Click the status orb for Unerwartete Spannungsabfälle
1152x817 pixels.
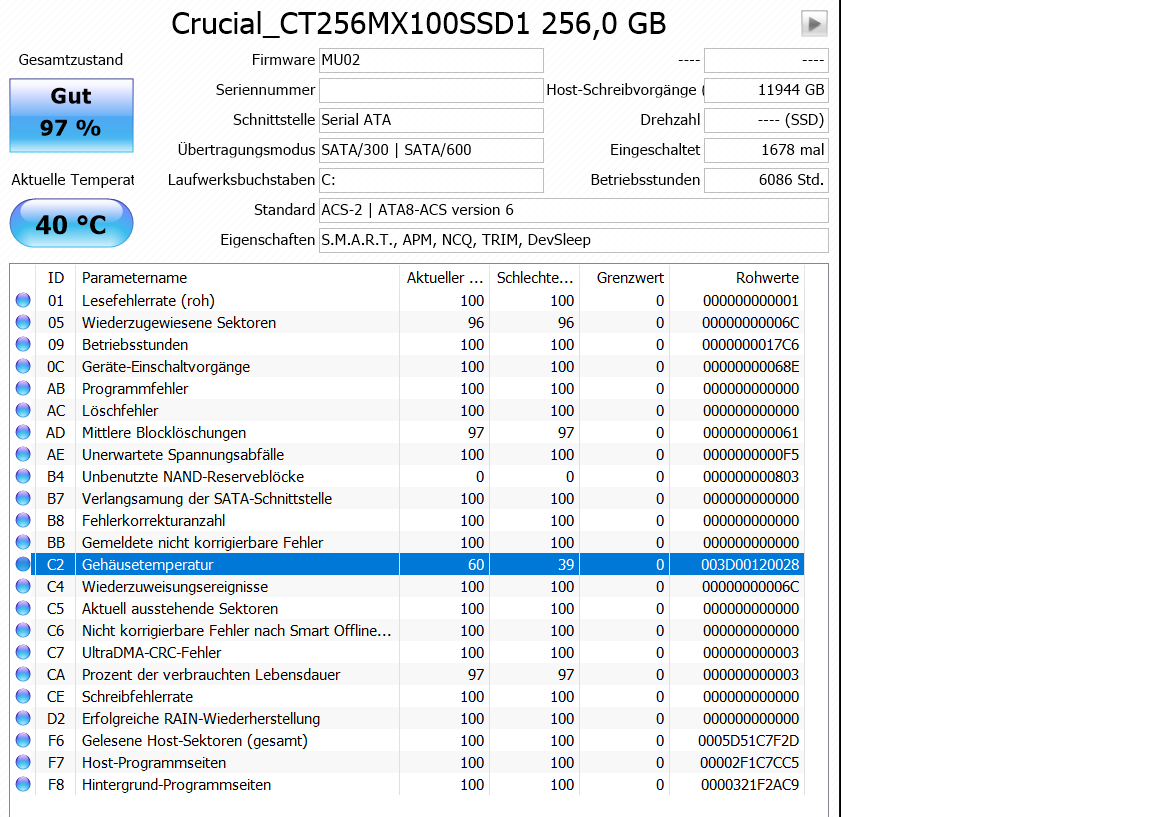tap(24, 455)
